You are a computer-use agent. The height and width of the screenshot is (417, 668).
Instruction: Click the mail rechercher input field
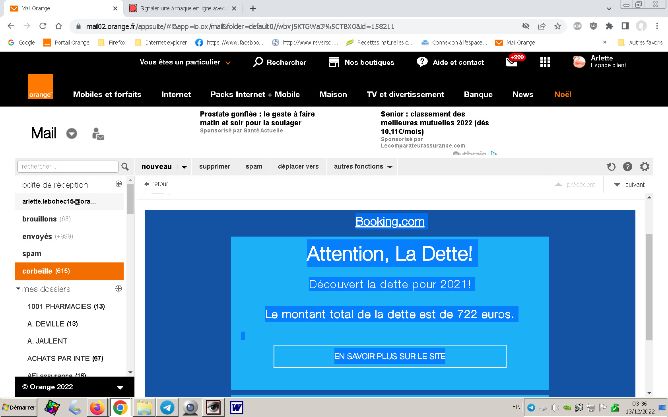pyautogui.click(x=68, y=167)
